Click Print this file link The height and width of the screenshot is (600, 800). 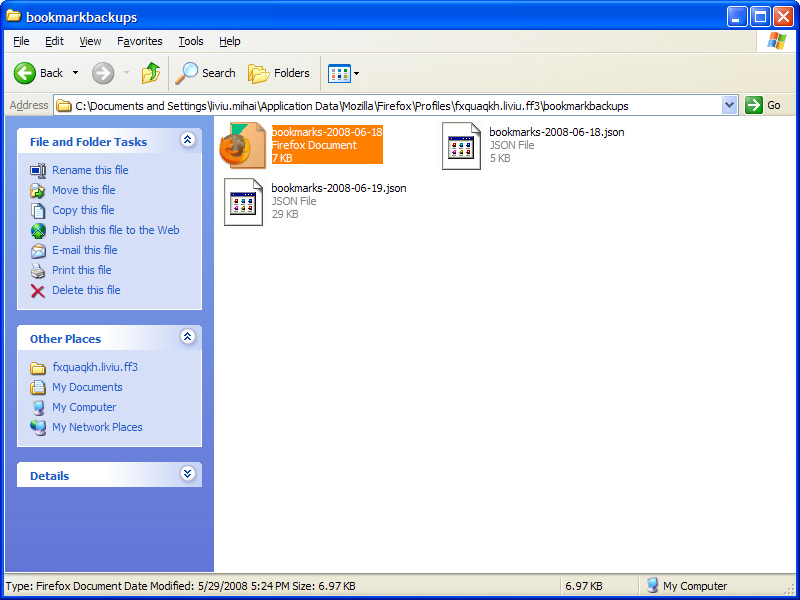click(82, 270)
